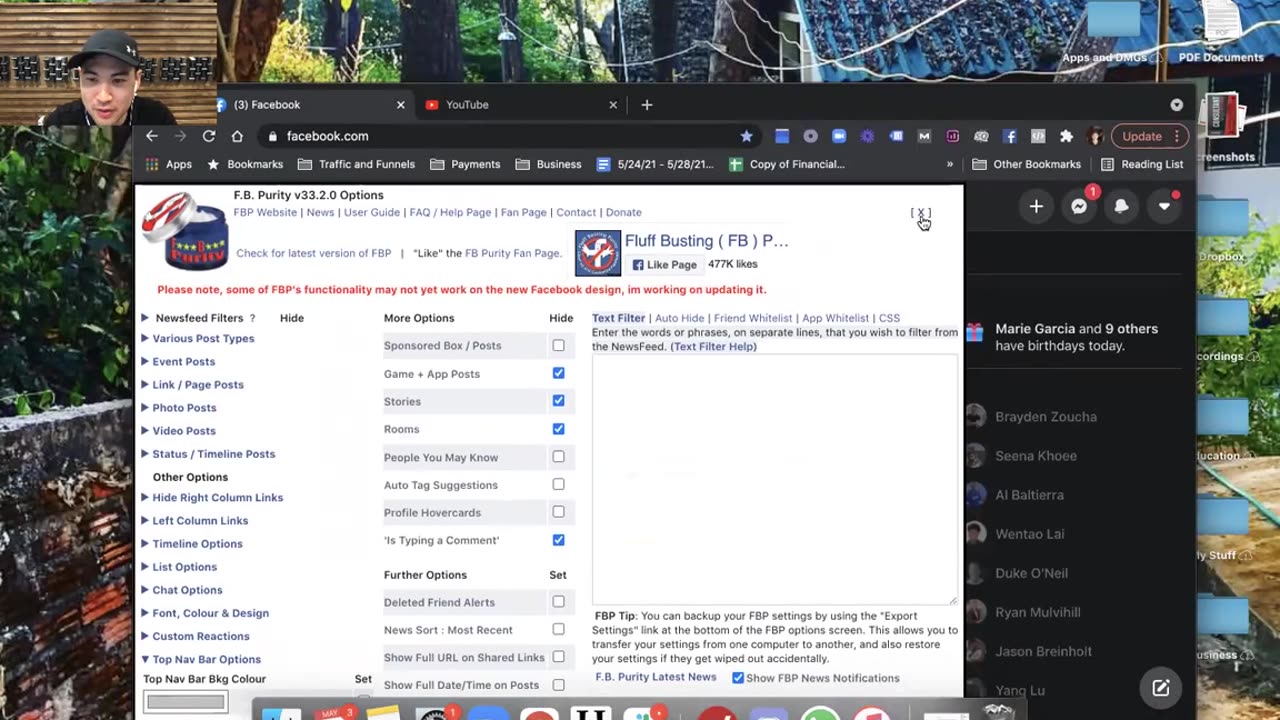Viewport: 1280px width, 720px height.
Task: Collapse Top Nav Bar Options
Action: (206, 659)
